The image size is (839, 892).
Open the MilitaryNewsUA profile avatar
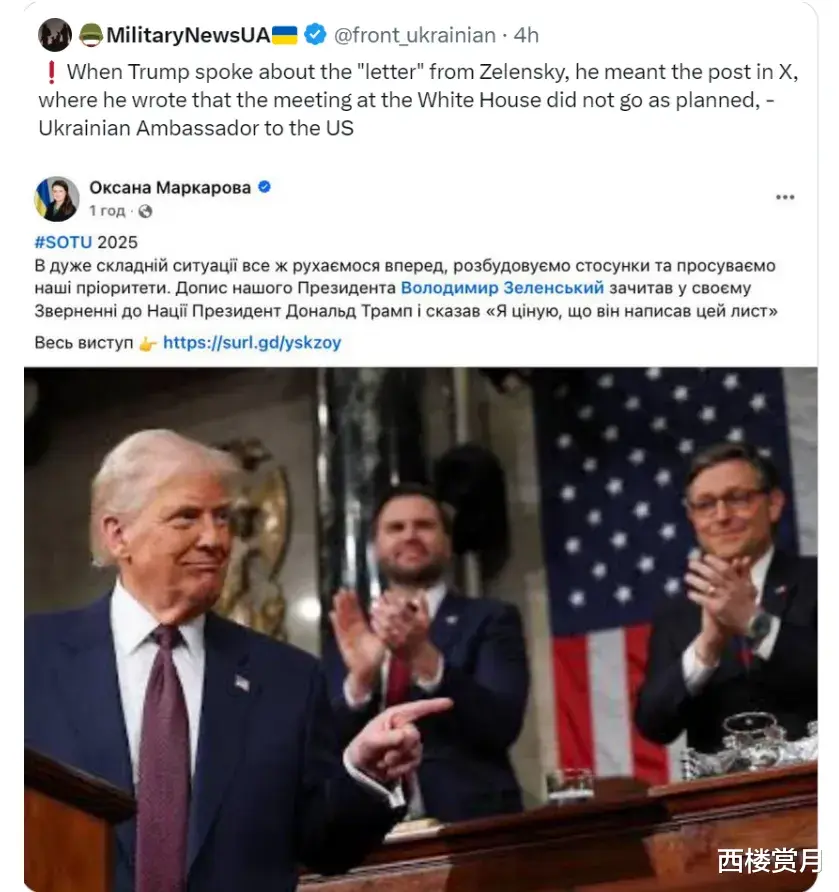click(x=55, y=35)
